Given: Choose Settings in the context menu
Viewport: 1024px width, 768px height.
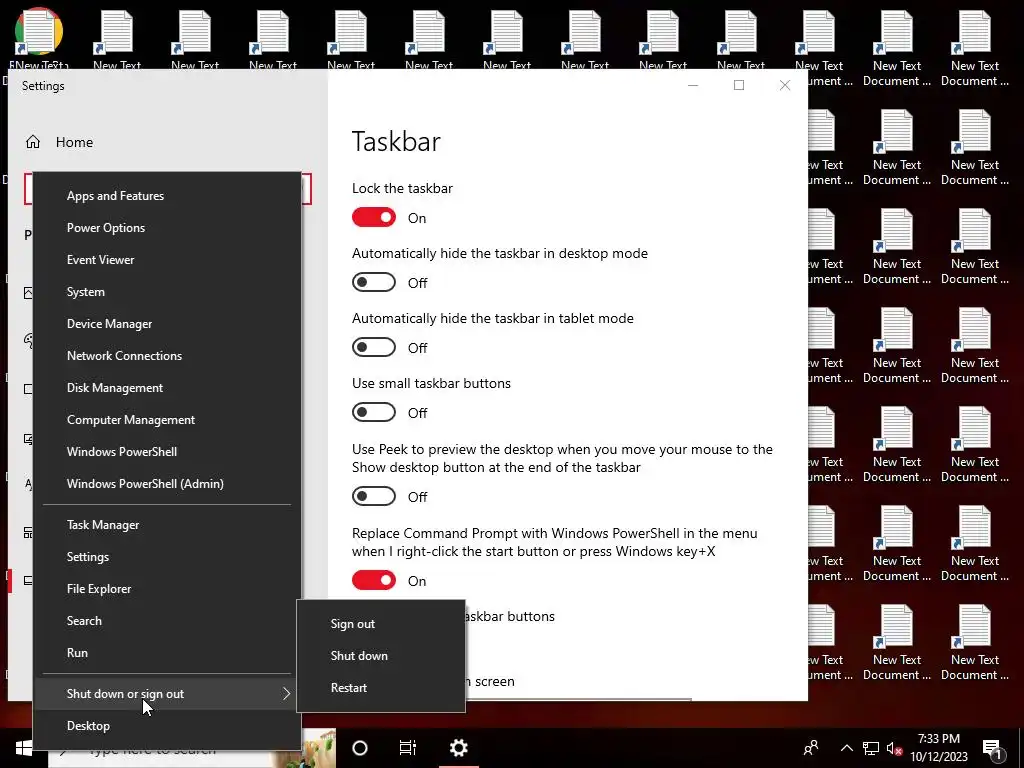Looking at the screenshot, I should click(x=167, y=557).
